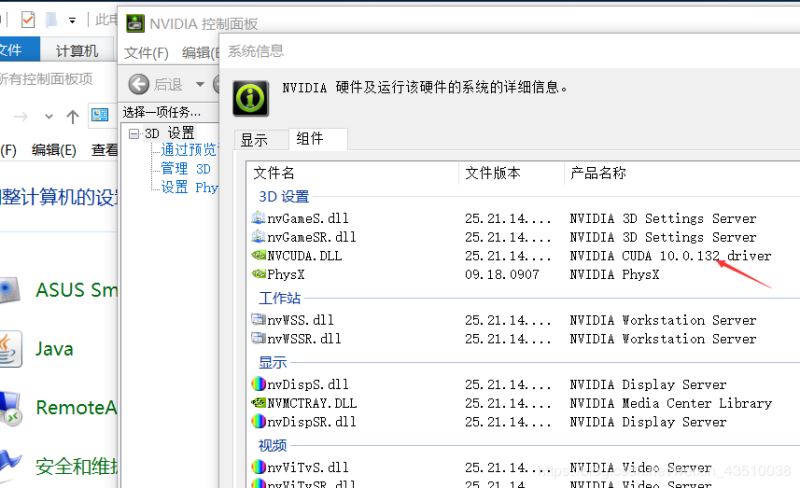Select the nvViTvS.dll file name
The width and height of the screenshot is (800, 488).
[x=308, y=468]
